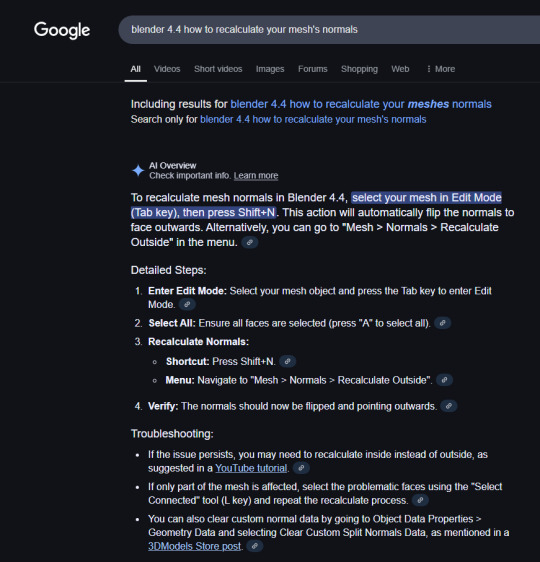
Task: Click the "Detailed Steps:" heading
Action: tap(168, 270)
